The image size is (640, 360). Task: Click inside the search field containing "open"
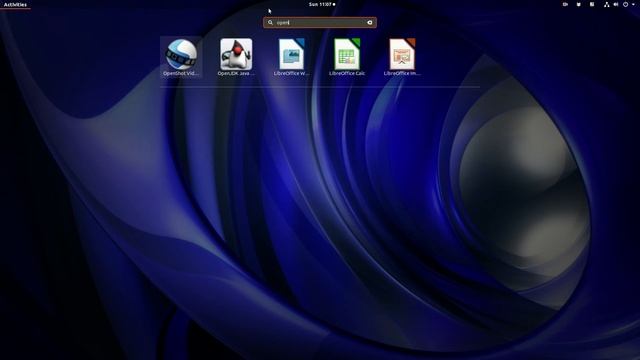coord(320,22)
